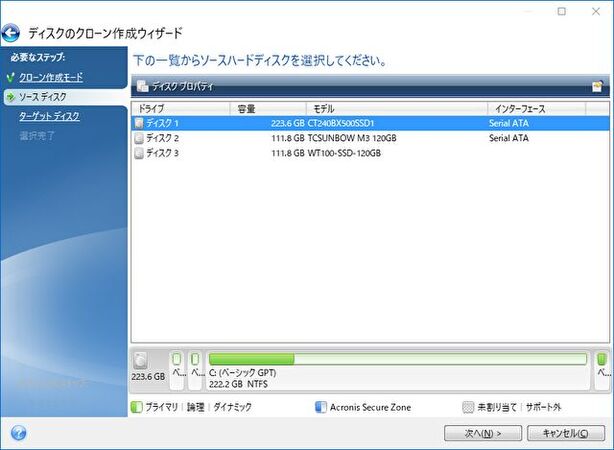Click the 222.2 GB NTFS text

[x=238, y=384]
